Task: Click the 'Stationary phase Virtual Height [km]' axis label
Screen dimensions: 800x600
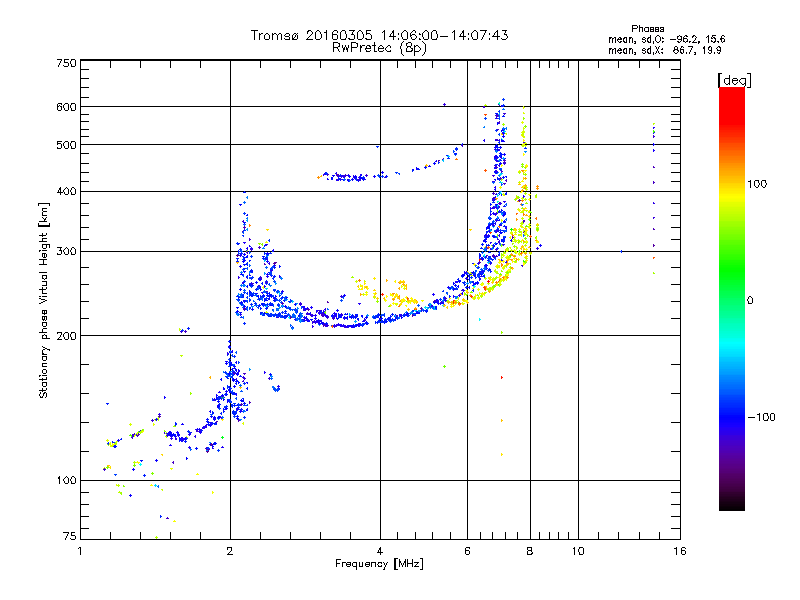Action: [x=43, y=300]
